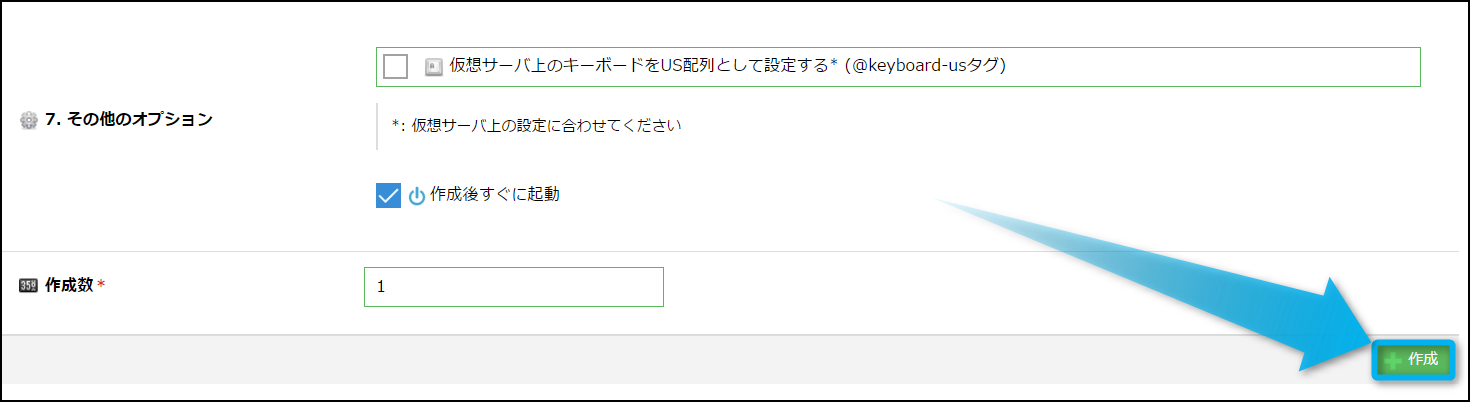Click the gear icon for その他のオプション
The width and height of the screenshot is (1470, 402).
(x=28, y=120)
